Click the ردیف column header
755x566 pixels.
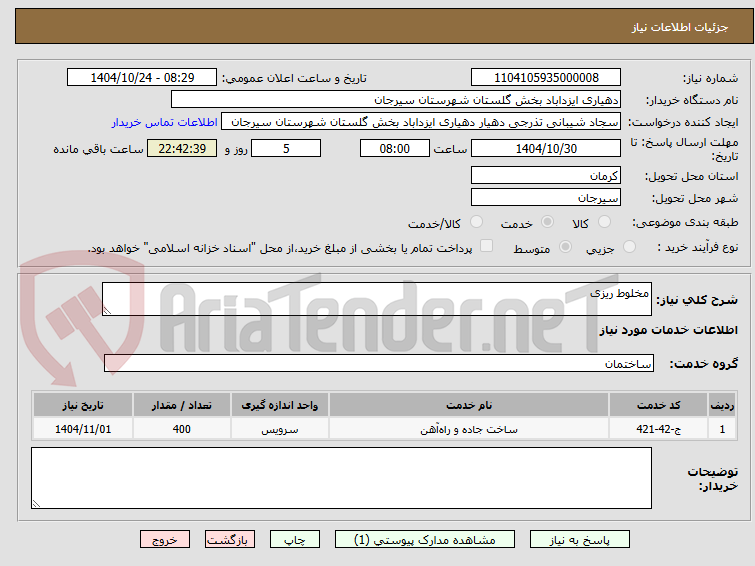722,405
